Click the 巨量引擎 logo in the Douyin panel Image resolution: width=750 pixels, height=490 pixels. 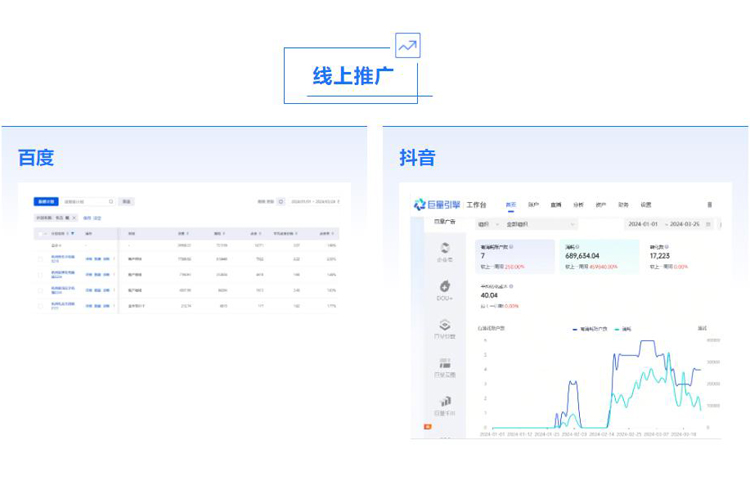pos(437,205)
